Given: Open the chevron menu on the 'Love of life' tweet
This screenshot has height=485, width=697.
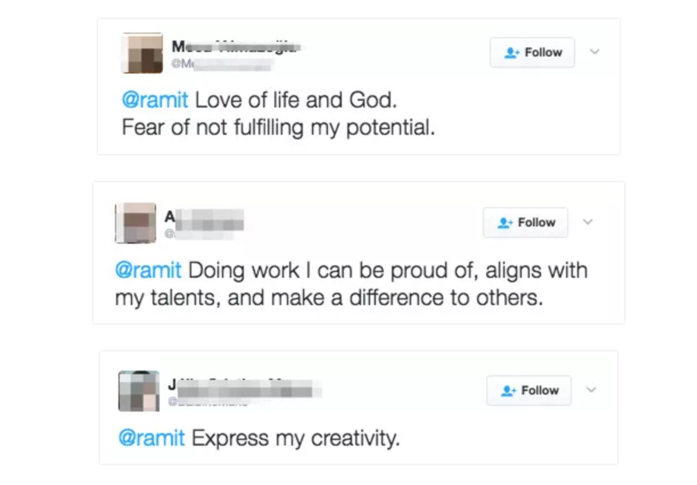Looking at the screenshot, I should coord(595,52).
